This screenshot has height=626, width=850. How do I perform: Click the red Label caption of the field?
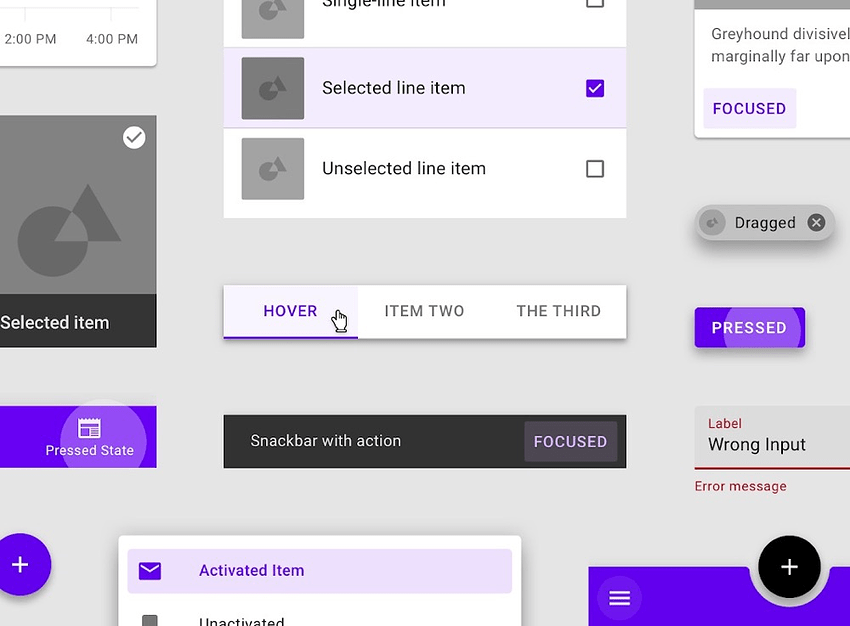pyautogui.click(x=725, y=423)
